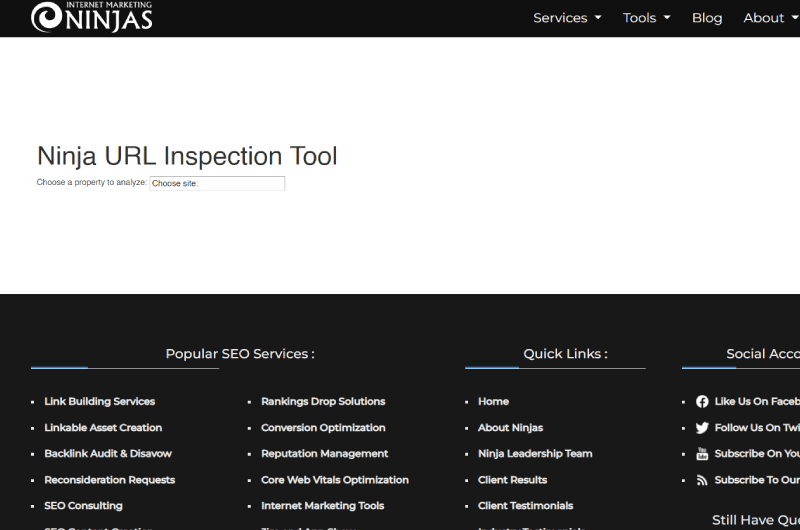Click the Internet Marketing Ninjas logo
Viewport: 800px width, 530px height.
pyautogui.click(x=91, y=17)
